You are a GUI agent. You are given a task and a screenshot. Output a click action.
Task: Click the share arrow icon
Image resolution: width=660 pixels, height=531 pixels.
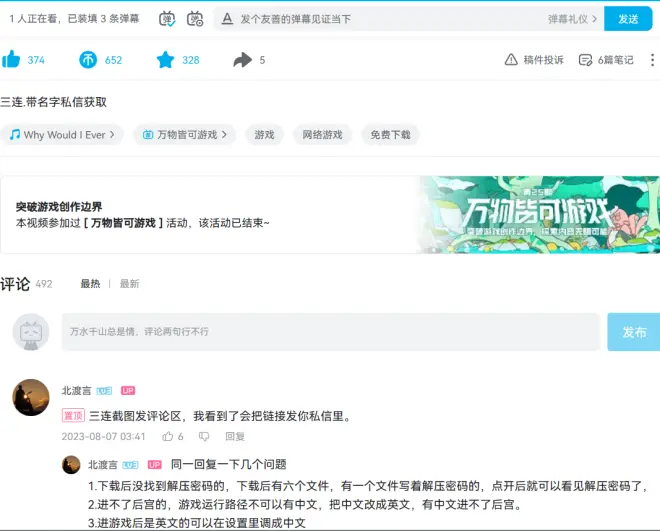(x=242, y=60)
